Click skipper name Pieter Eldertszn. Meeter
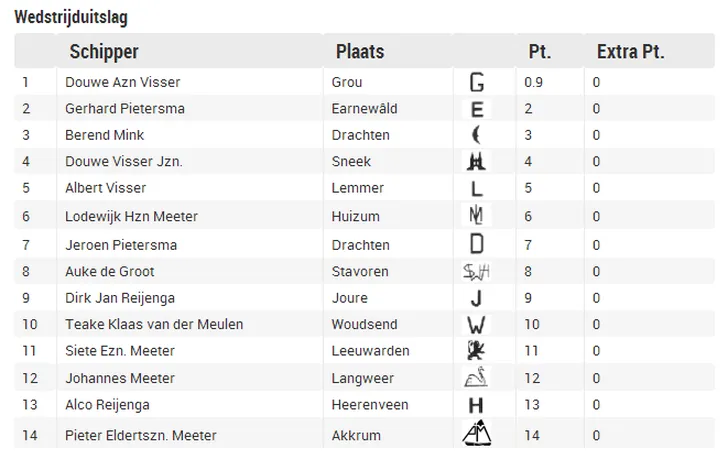This screenshot has height=459, width=728. [141, 435]
